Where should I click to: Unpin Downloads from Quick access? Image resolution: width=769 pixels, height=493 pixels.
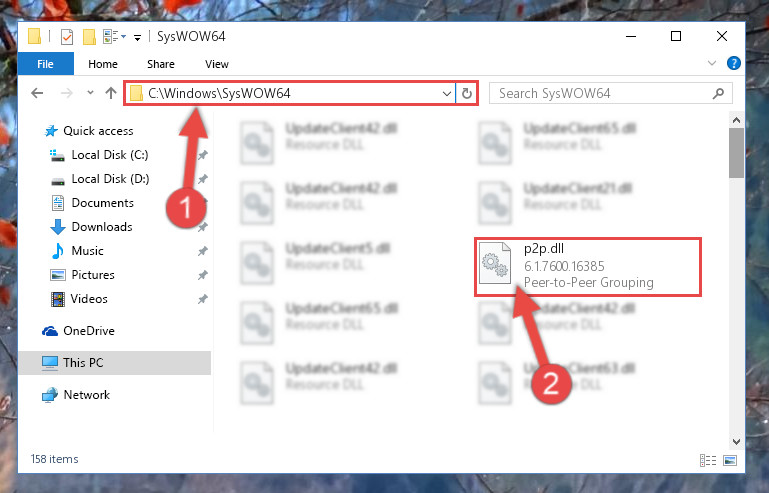202,227
